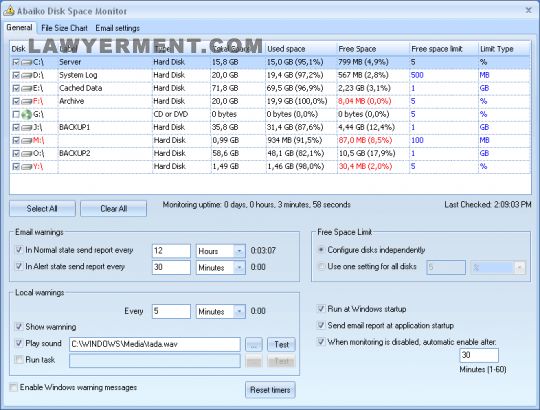Screen dimensions: 540x410
Task: Click the Select All button
Action: (42, 209)
